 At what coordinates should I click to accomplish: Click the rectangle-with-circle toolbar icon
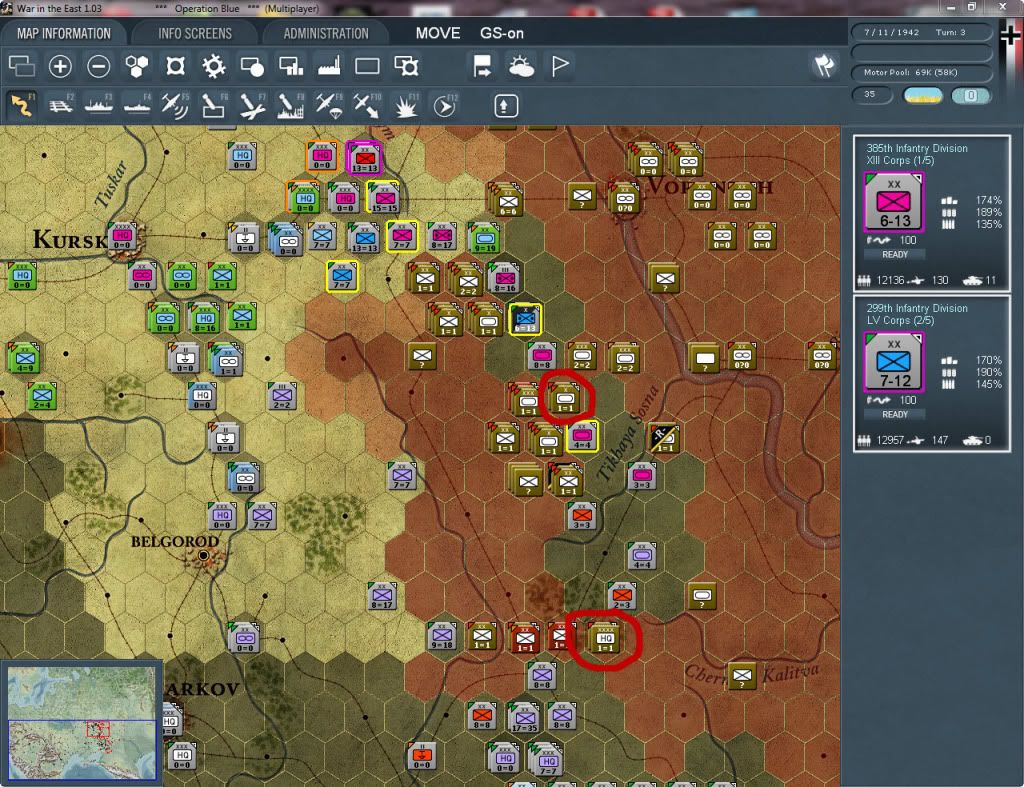point(252,66)
